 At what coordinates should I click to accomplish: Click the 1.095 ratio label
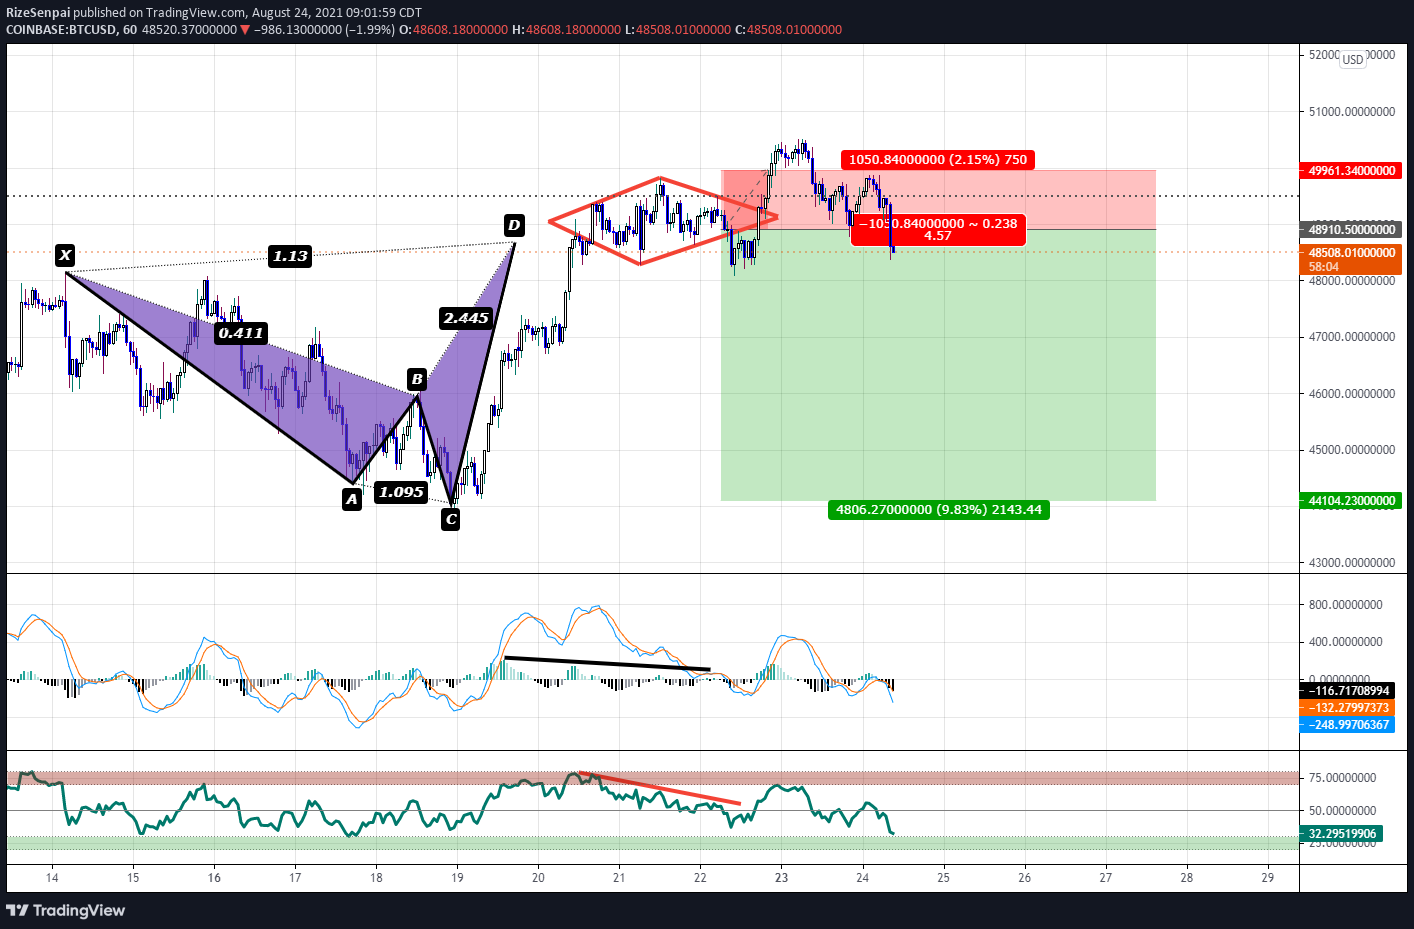pos(401,491)
